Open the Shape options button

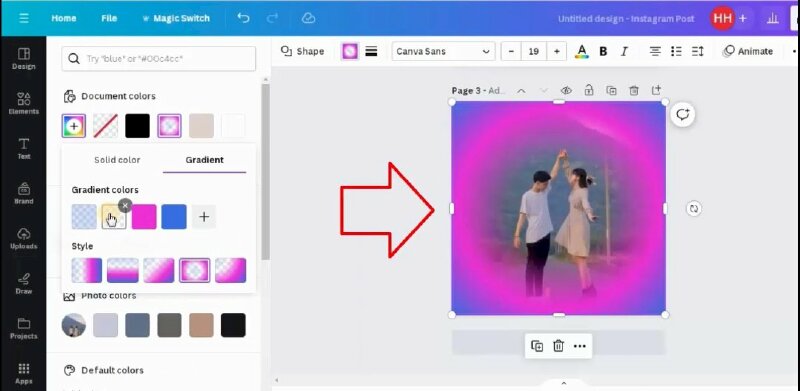pos(303,51)
